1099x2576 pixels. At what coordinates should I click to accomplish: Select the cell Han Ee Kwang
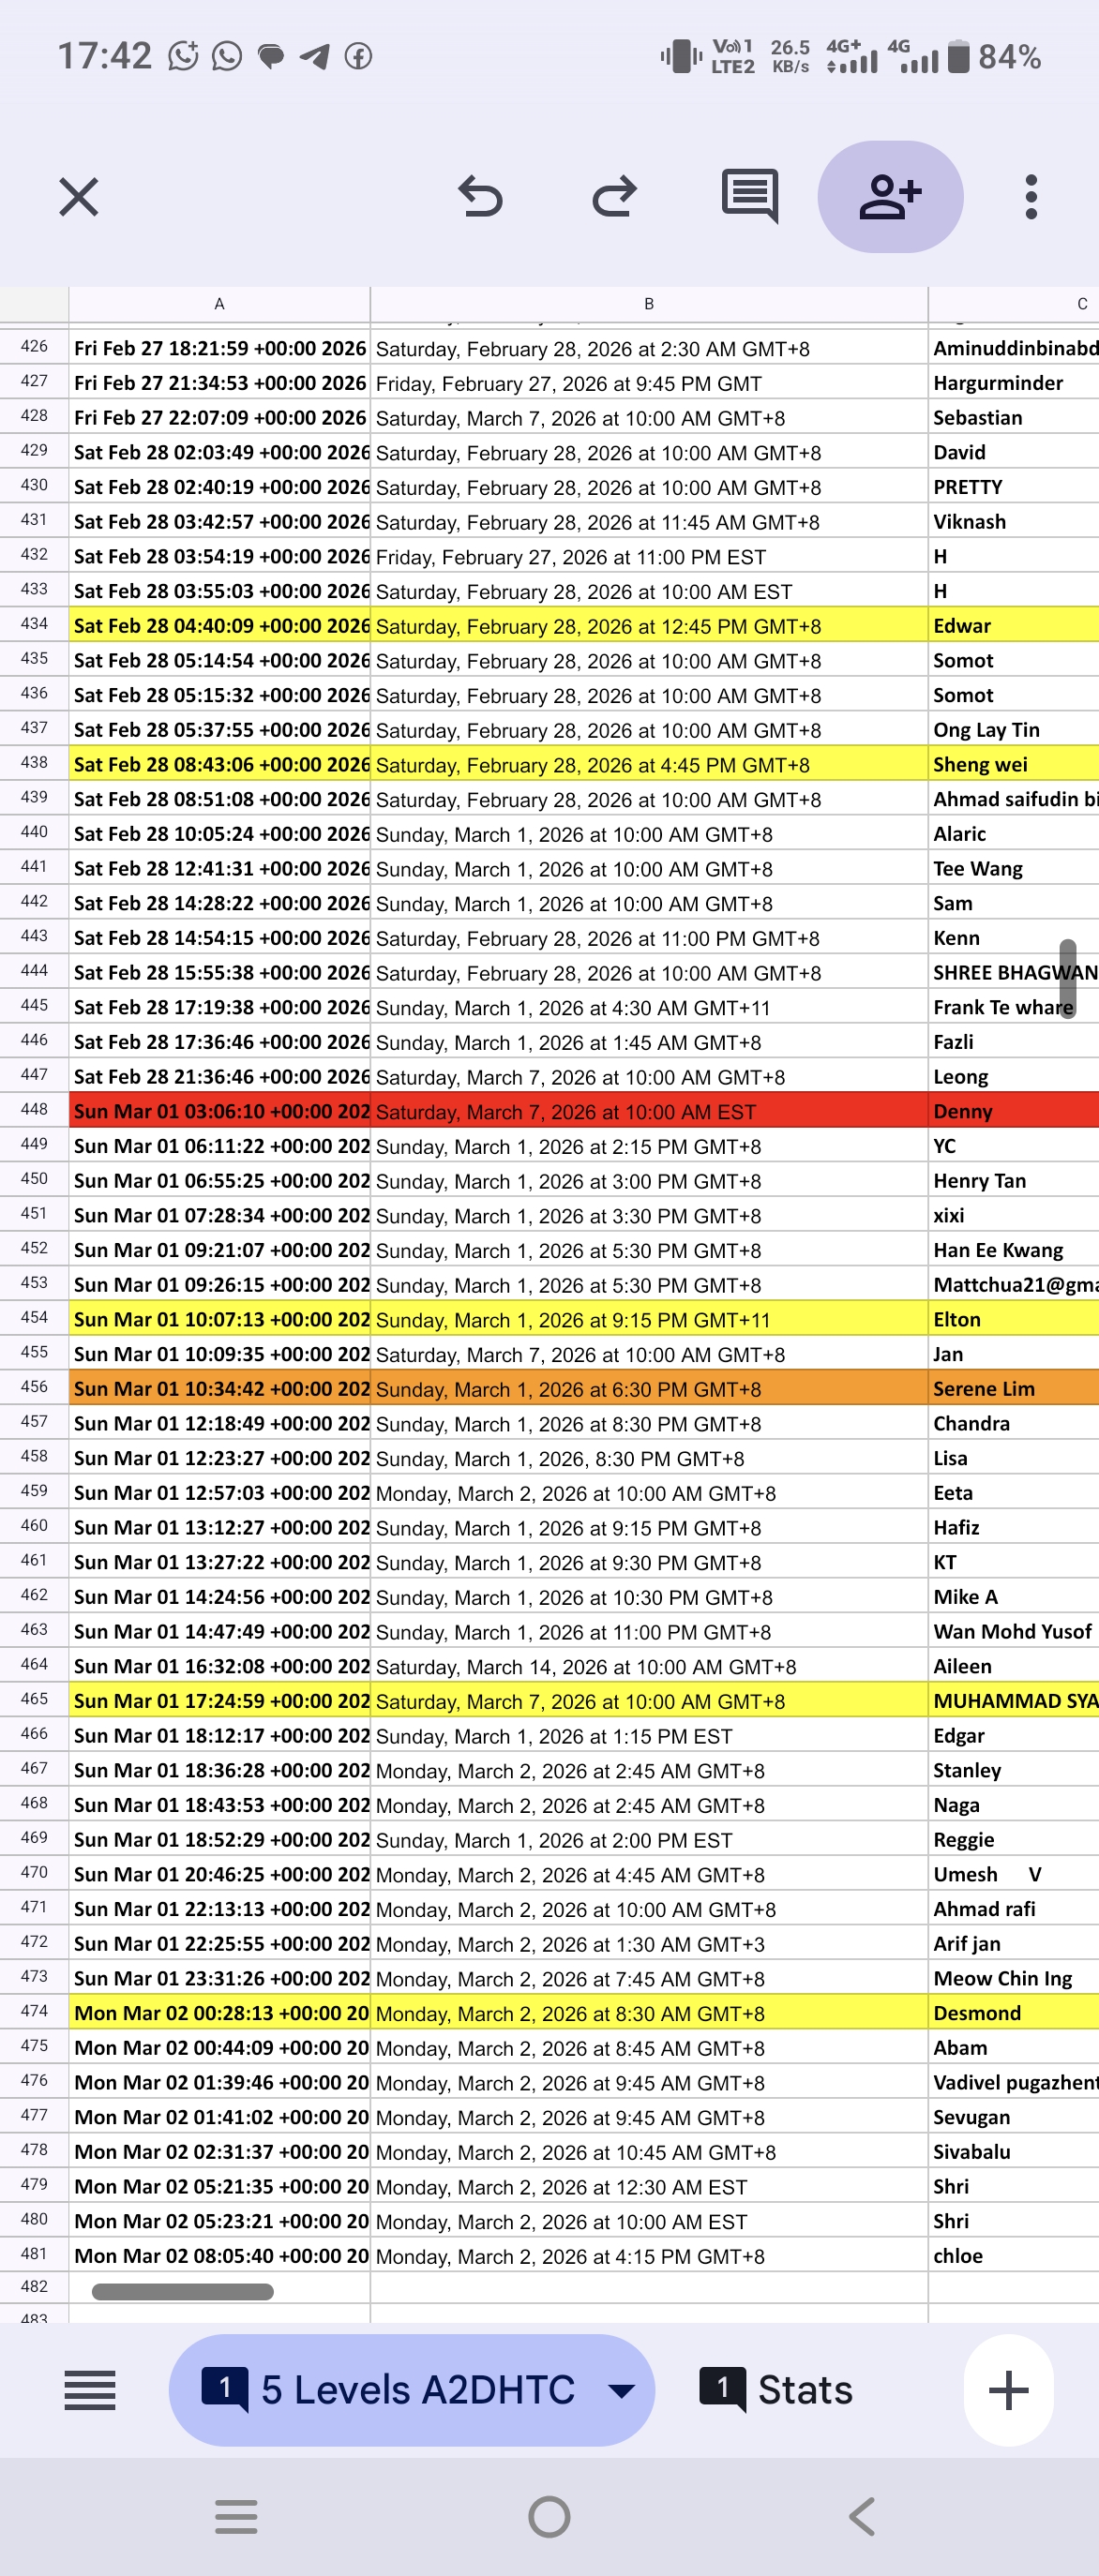click(1014, 1250)
